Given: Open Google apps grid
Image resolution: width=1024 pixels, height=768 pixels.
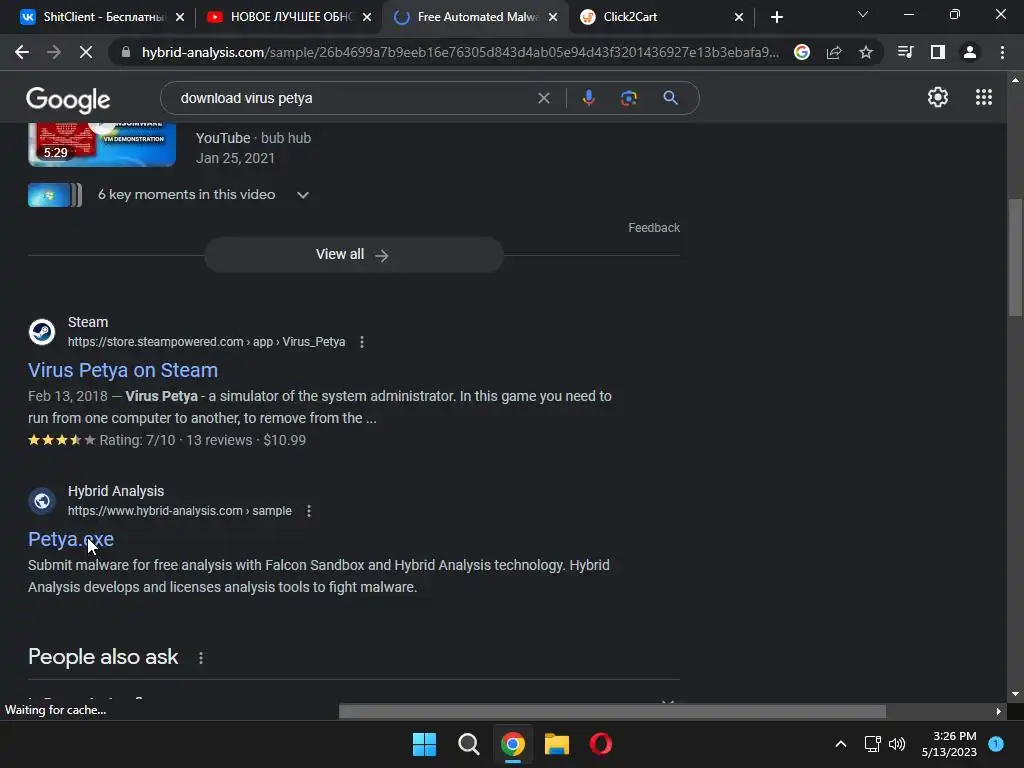Looking at the screenshot, I should tap(984, 97).
